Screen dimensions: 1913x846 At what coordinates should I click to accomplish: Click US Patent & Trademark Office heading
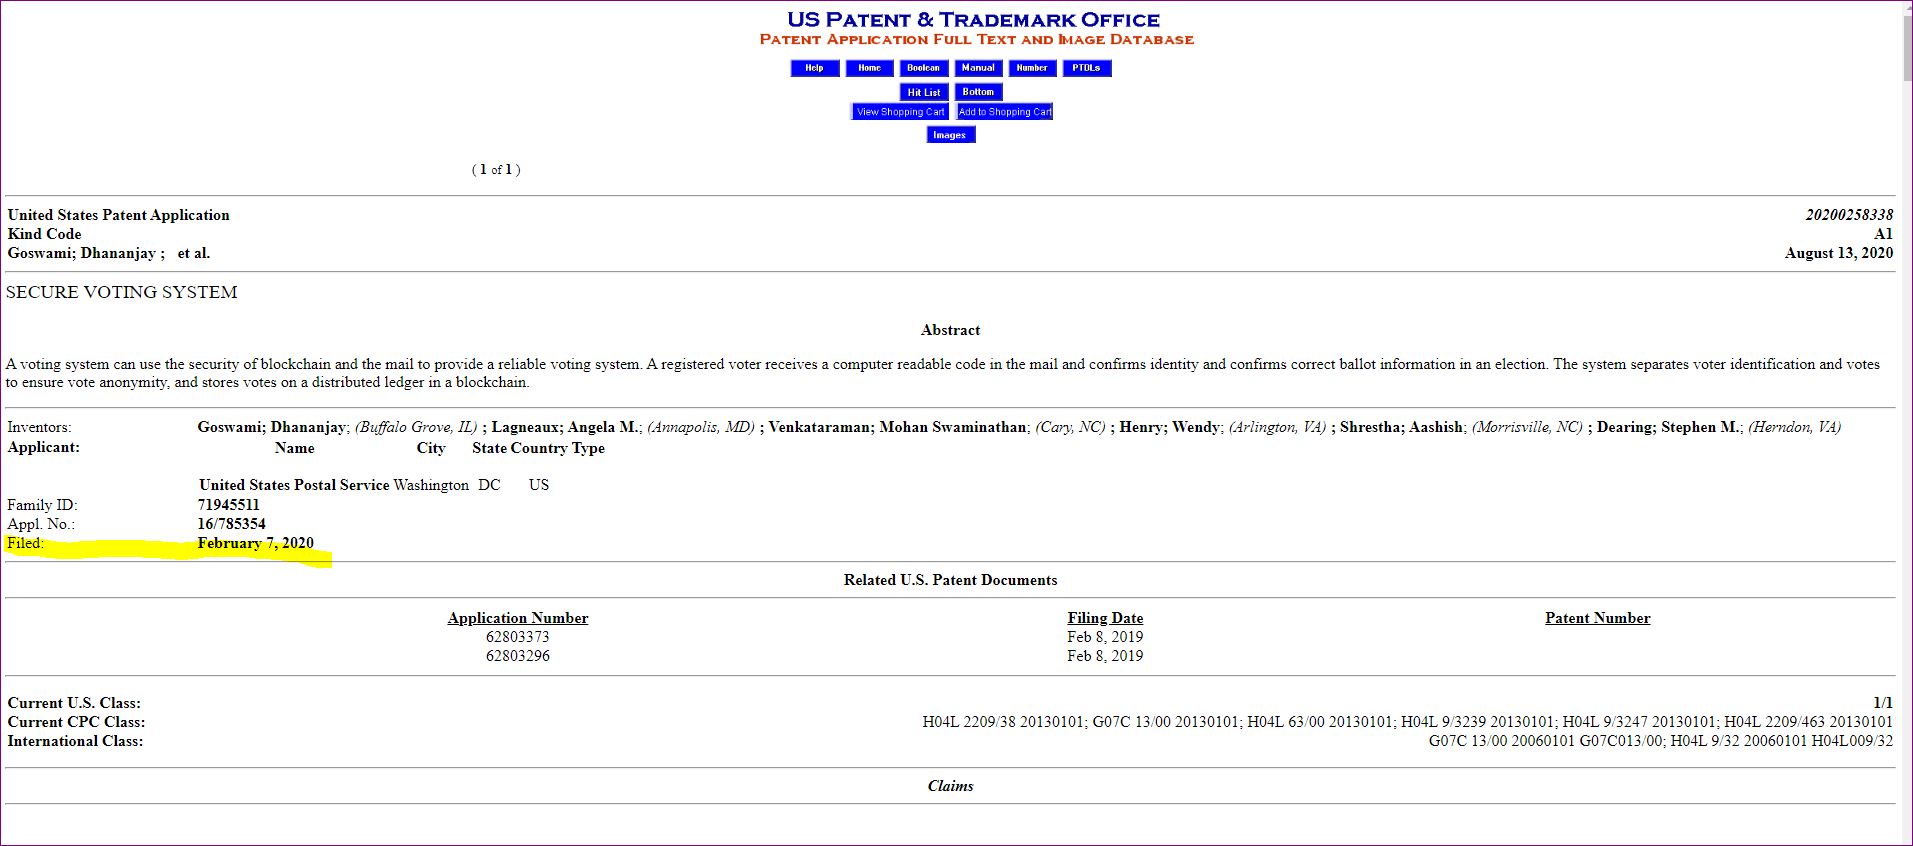(973, 19)
